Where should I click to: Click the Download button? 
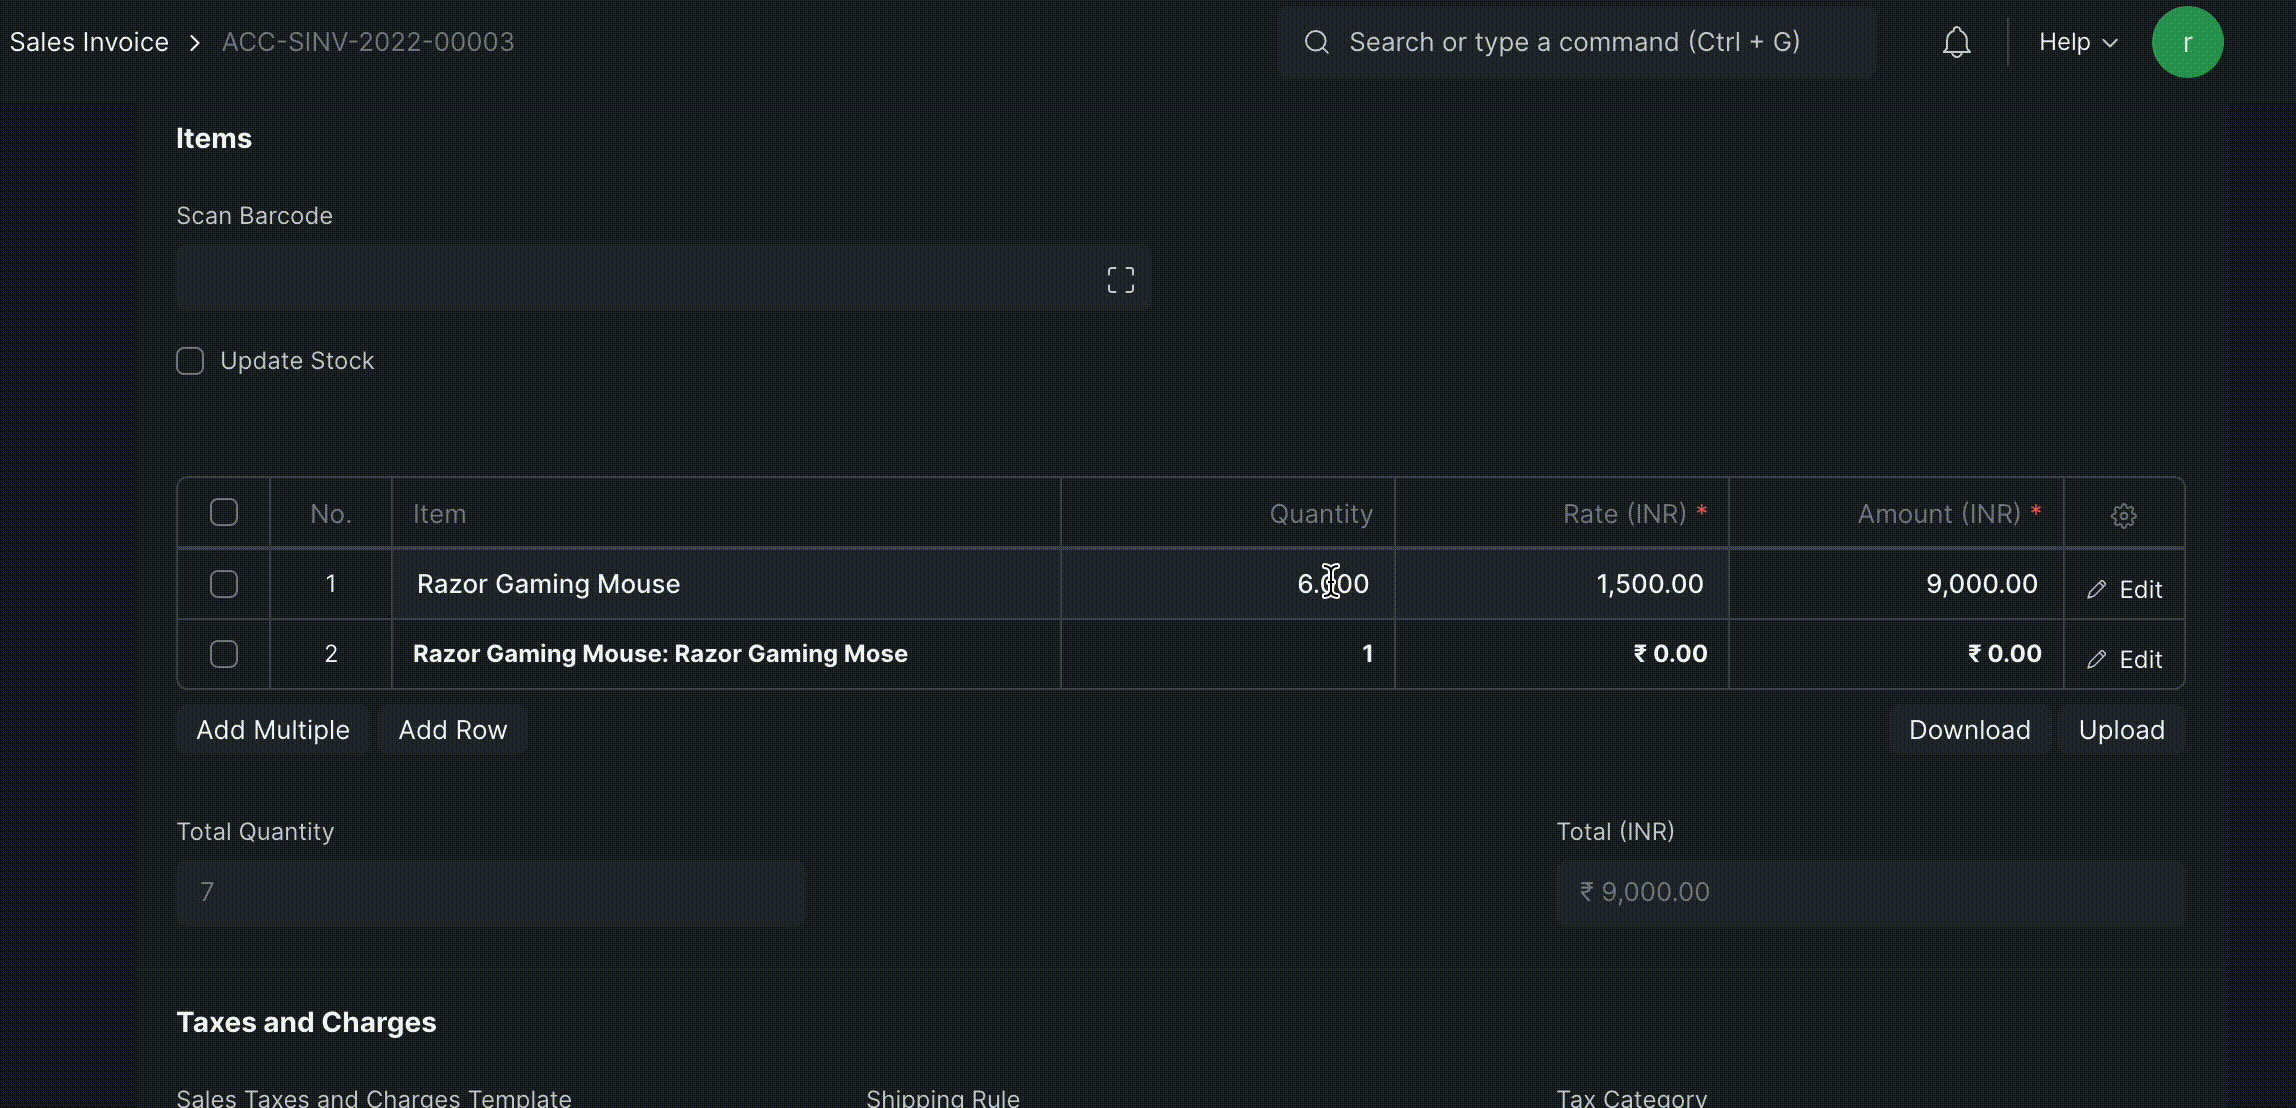[1969, 730]
